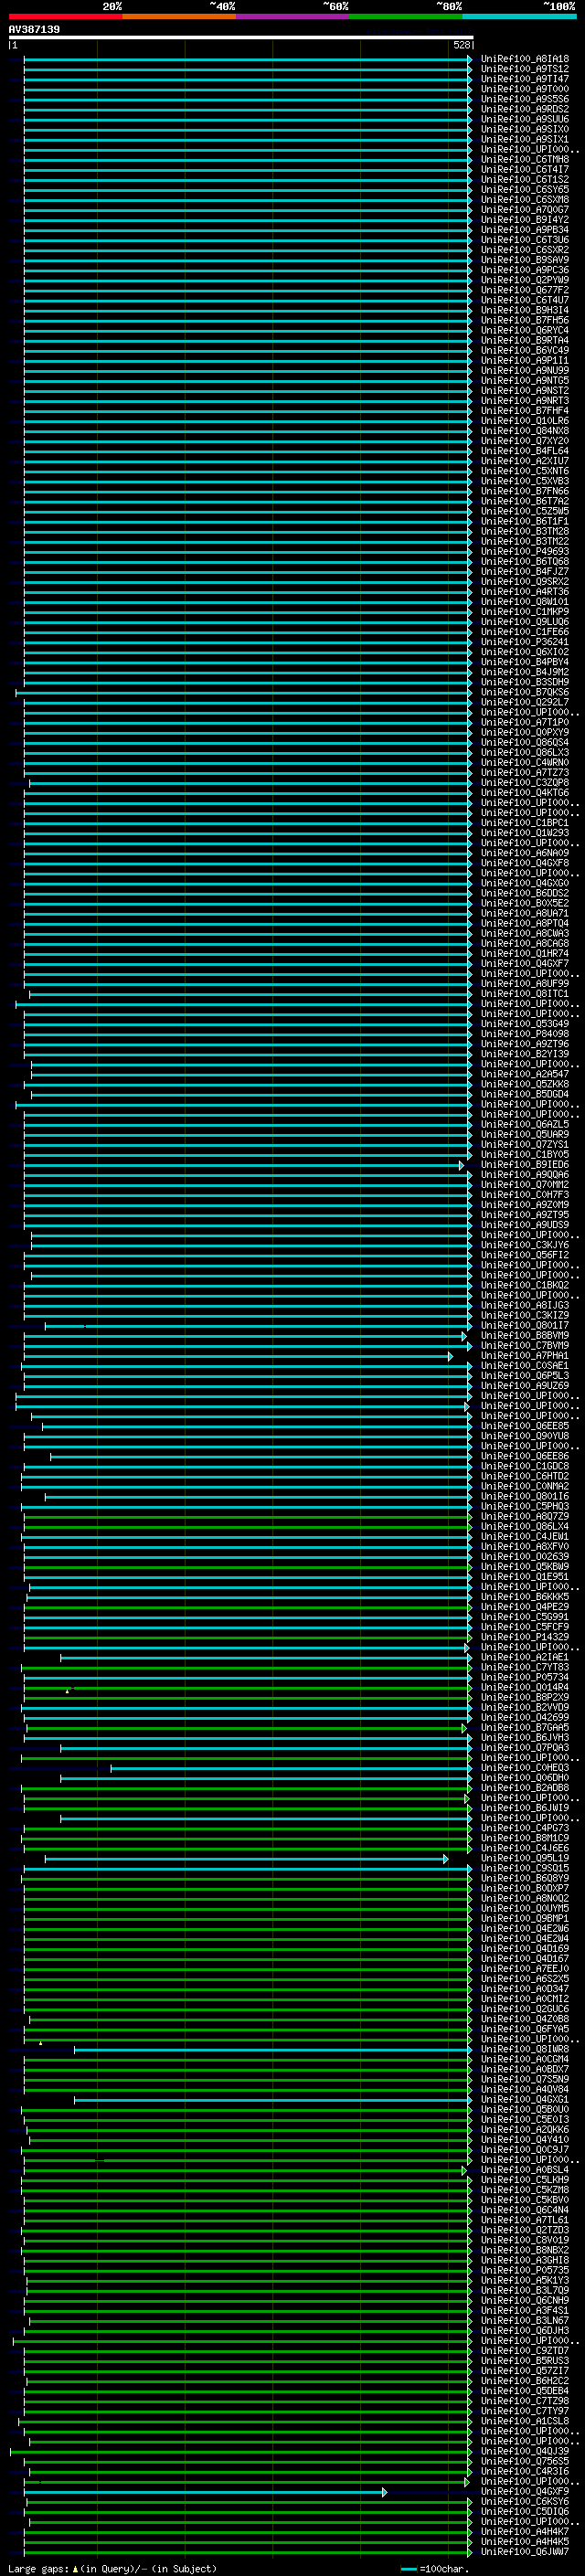585x2576 pixels.
Task: Select the UniRef100_C4R3I6 label
Action: 525,2472
